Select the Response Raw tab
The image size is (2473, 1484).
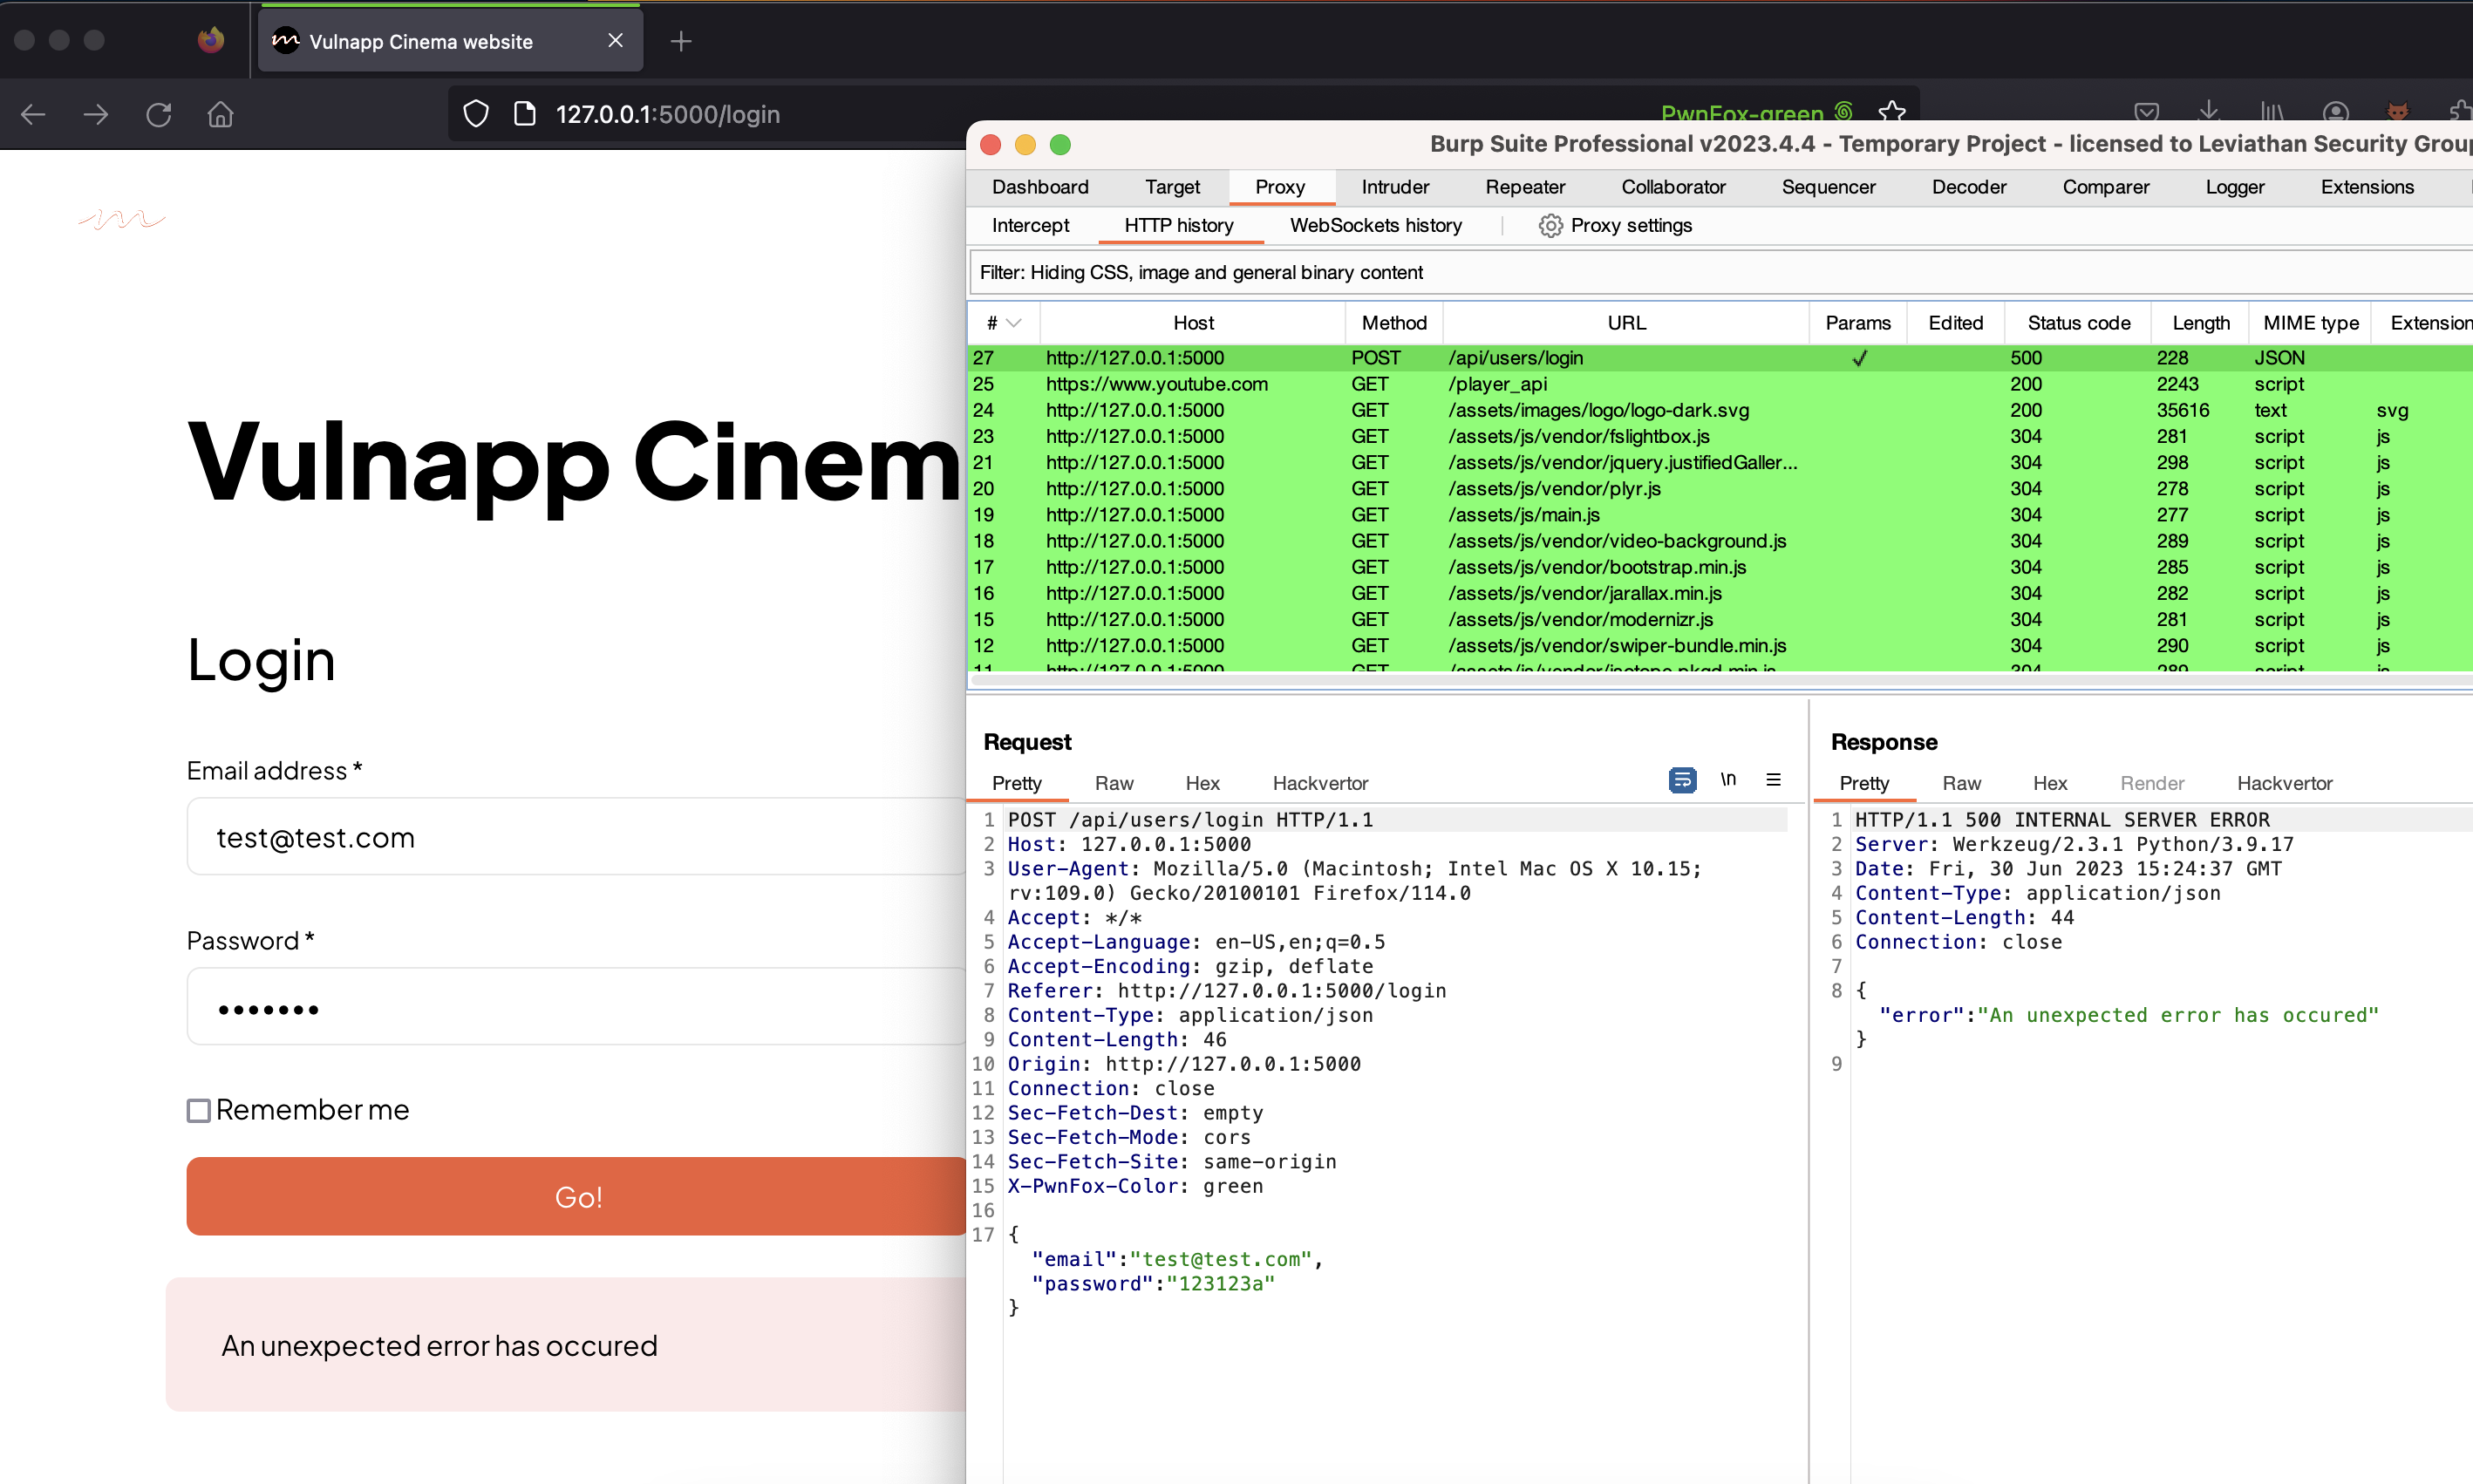pyautogui.click(x=1961, y=783)
